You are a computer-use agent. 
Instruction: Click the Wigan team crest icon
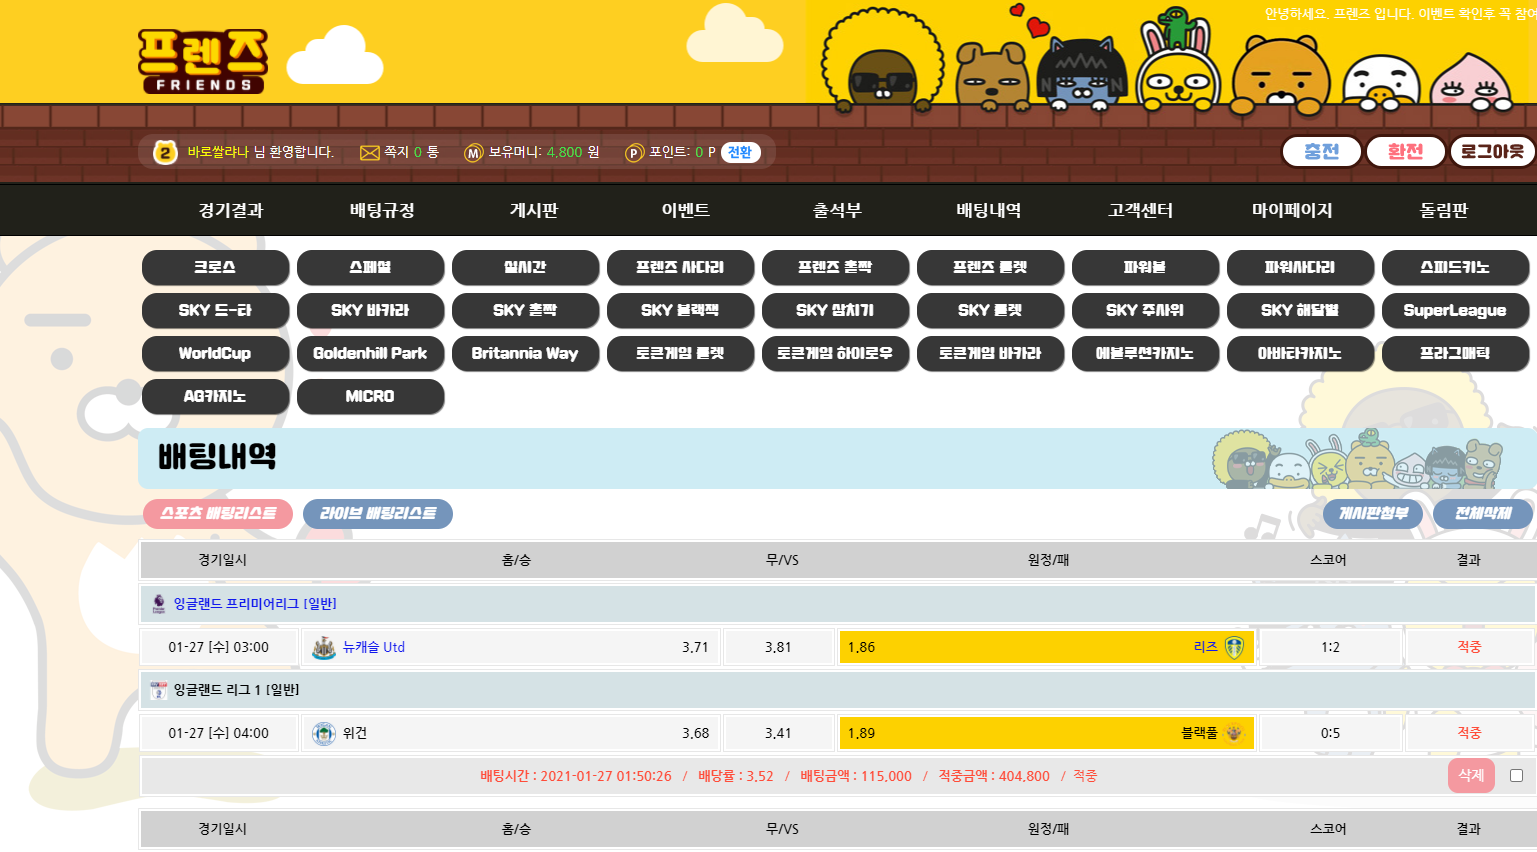tap(323, 734)
